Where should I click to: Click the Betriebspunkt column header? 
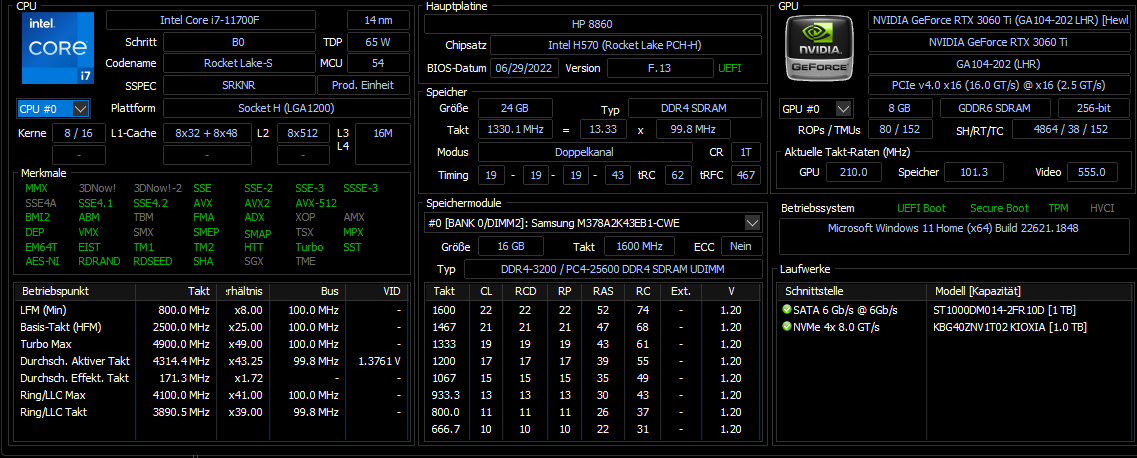coord(75,291)
